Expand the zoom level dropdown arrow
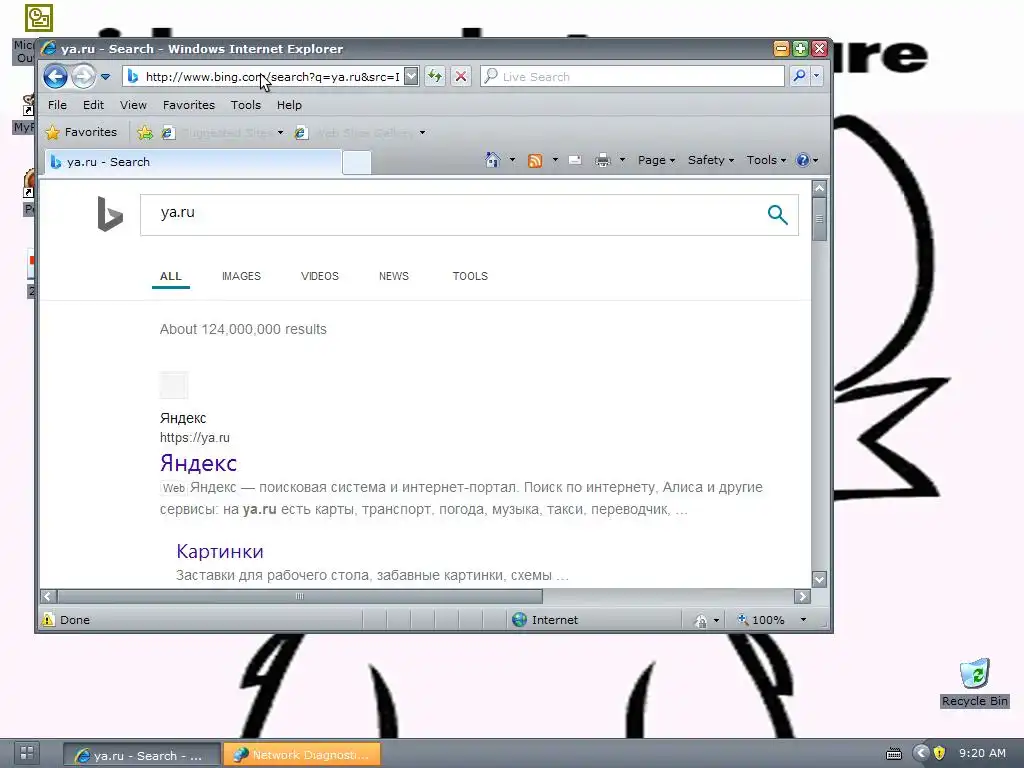The width and height of the screenshot is (1024, 768). pos(803,620)
